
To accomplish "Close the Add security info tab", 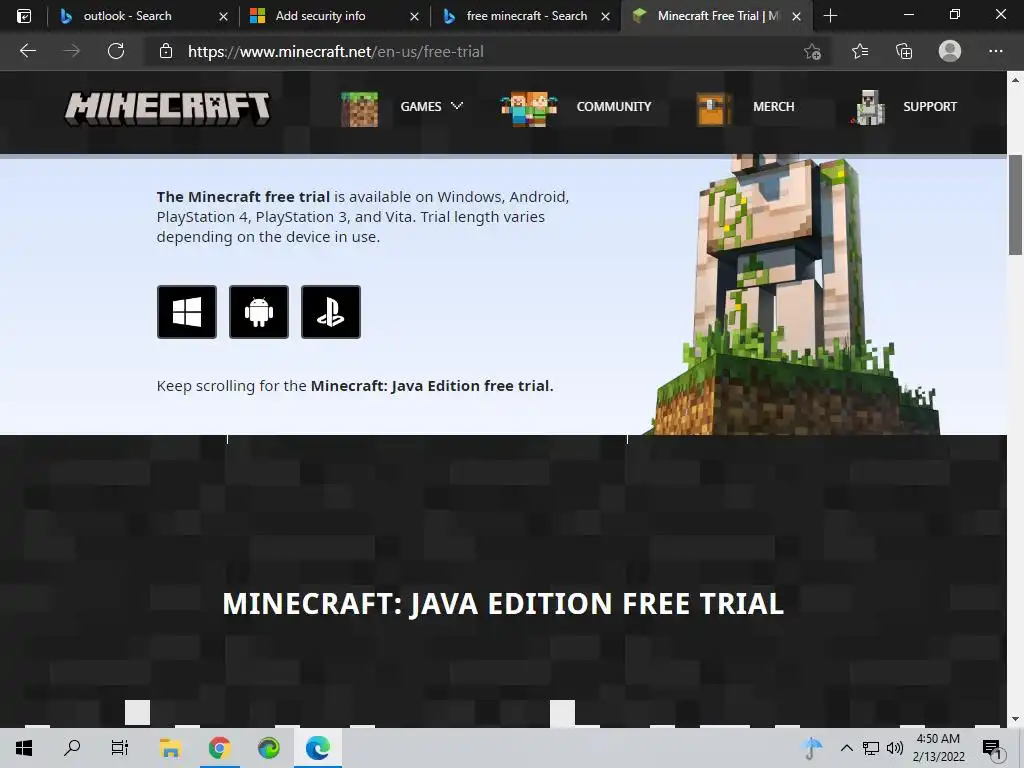I will [414, 16].
